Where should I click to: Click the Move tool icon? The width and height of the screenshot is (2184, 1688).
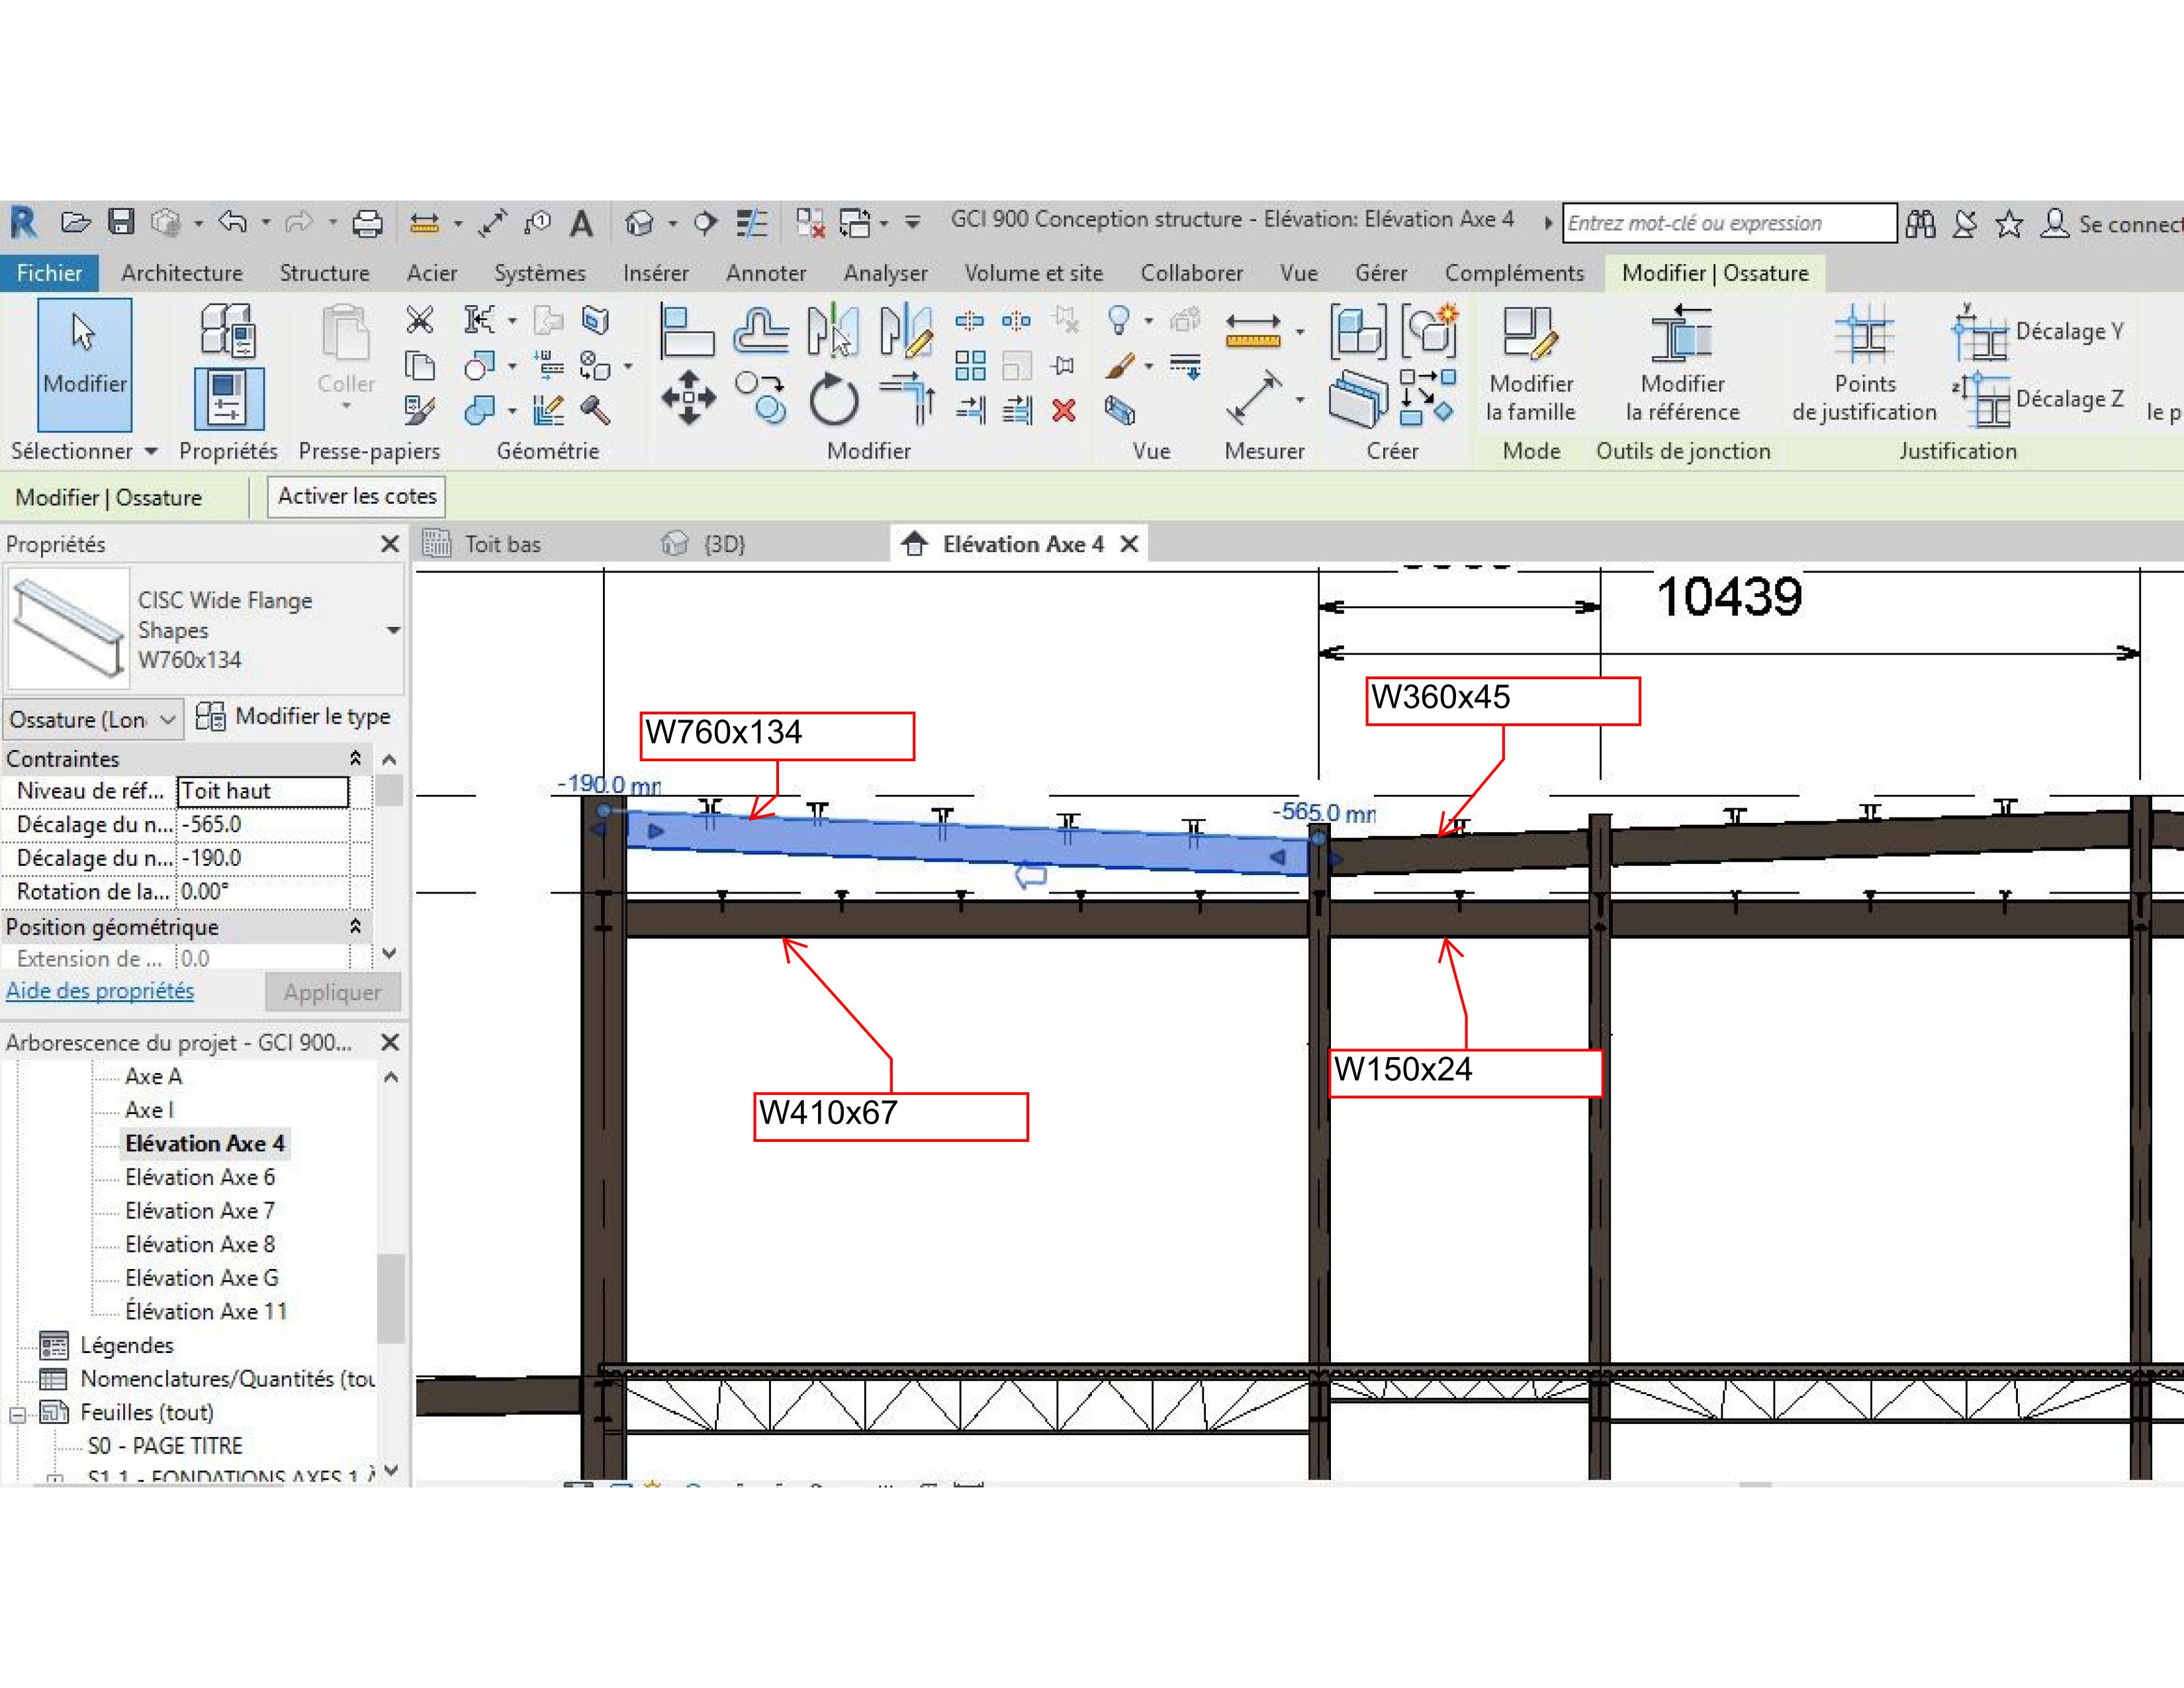tap(688, 398)
